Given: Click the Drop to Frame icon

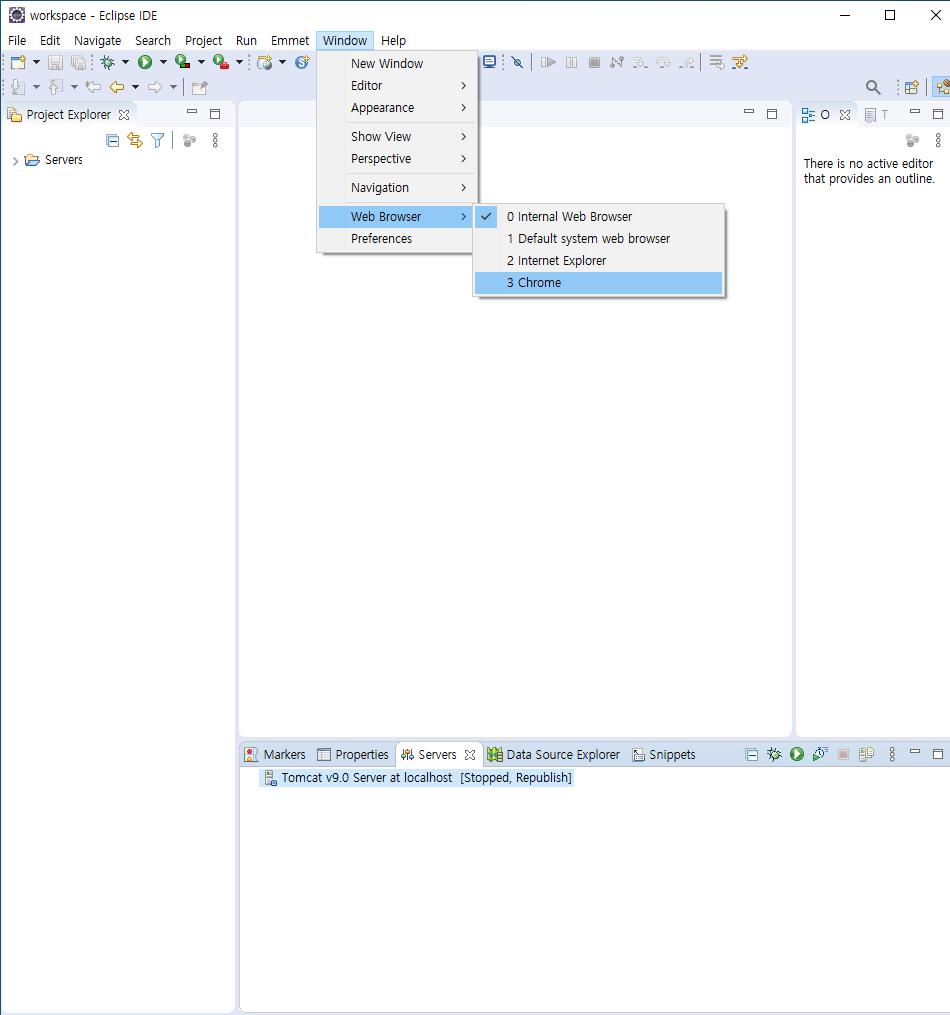Looking at the screenshot, I should click(716, 62).
